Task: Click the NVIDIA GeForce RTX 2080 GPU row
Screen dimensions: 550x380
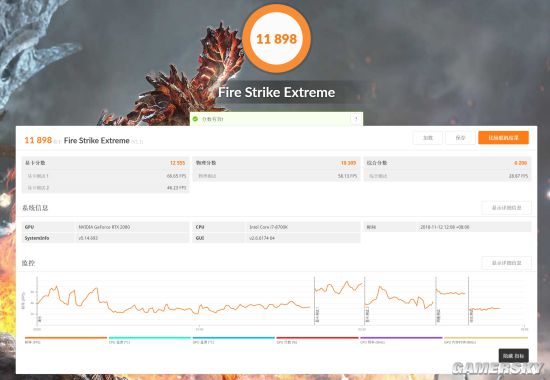Action: click(105, 227)
